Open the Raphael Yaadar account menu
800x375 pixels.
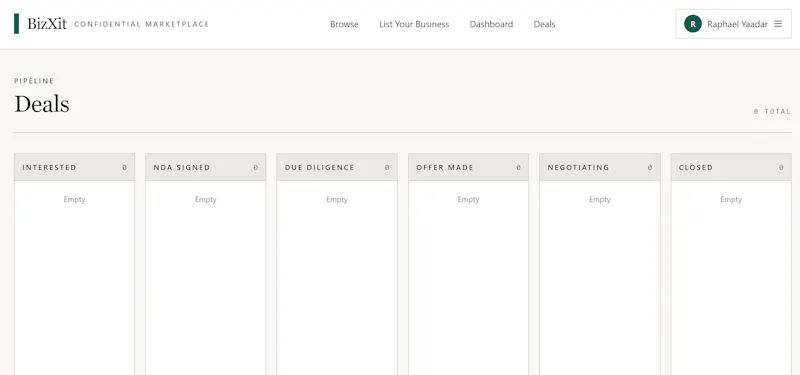coord(733,24)
